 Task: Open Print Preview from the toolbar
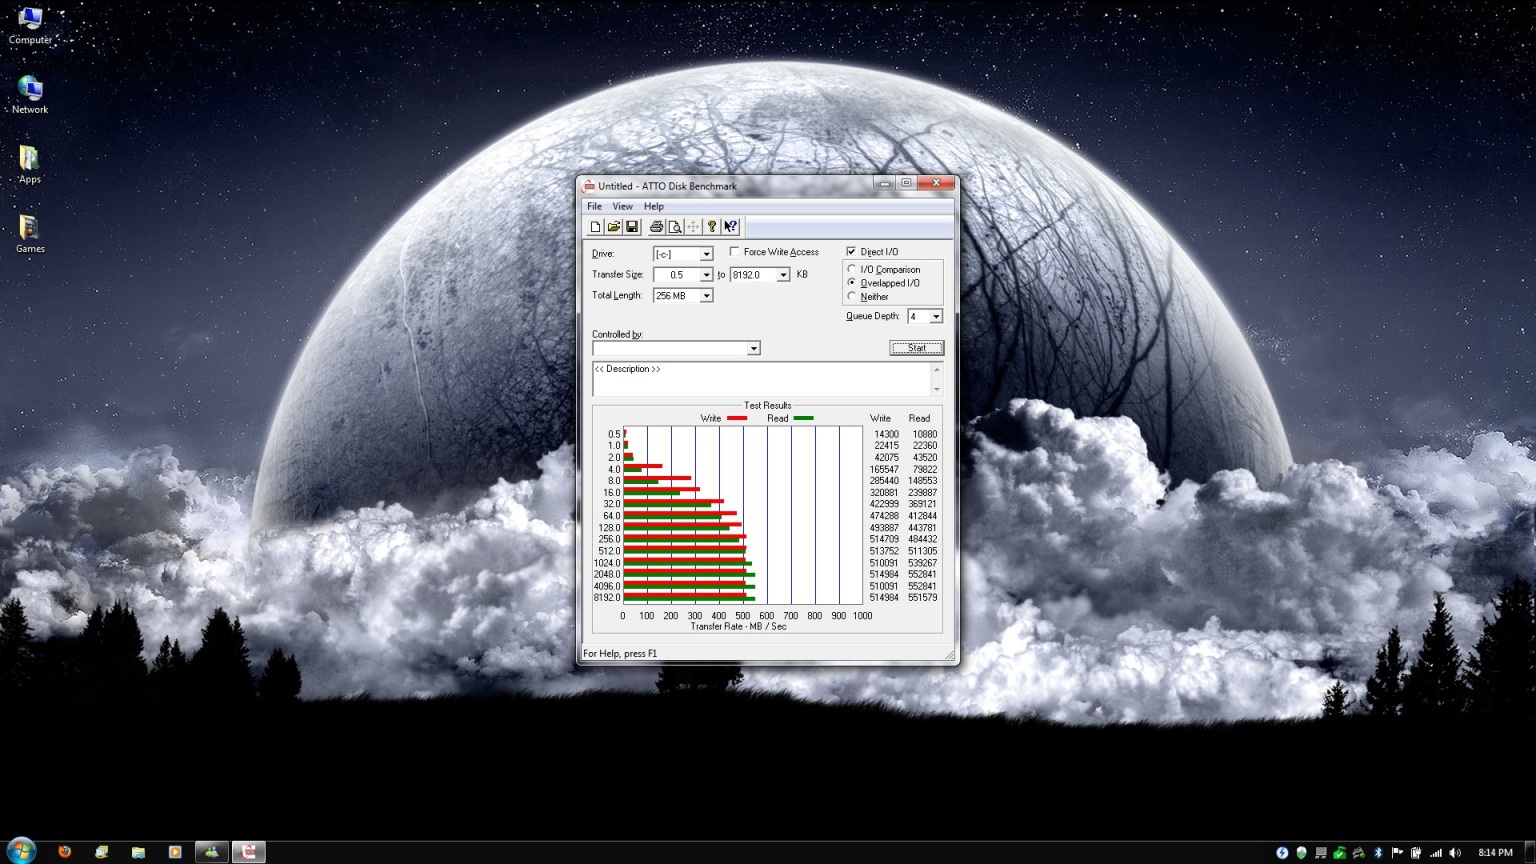point(675,227)
